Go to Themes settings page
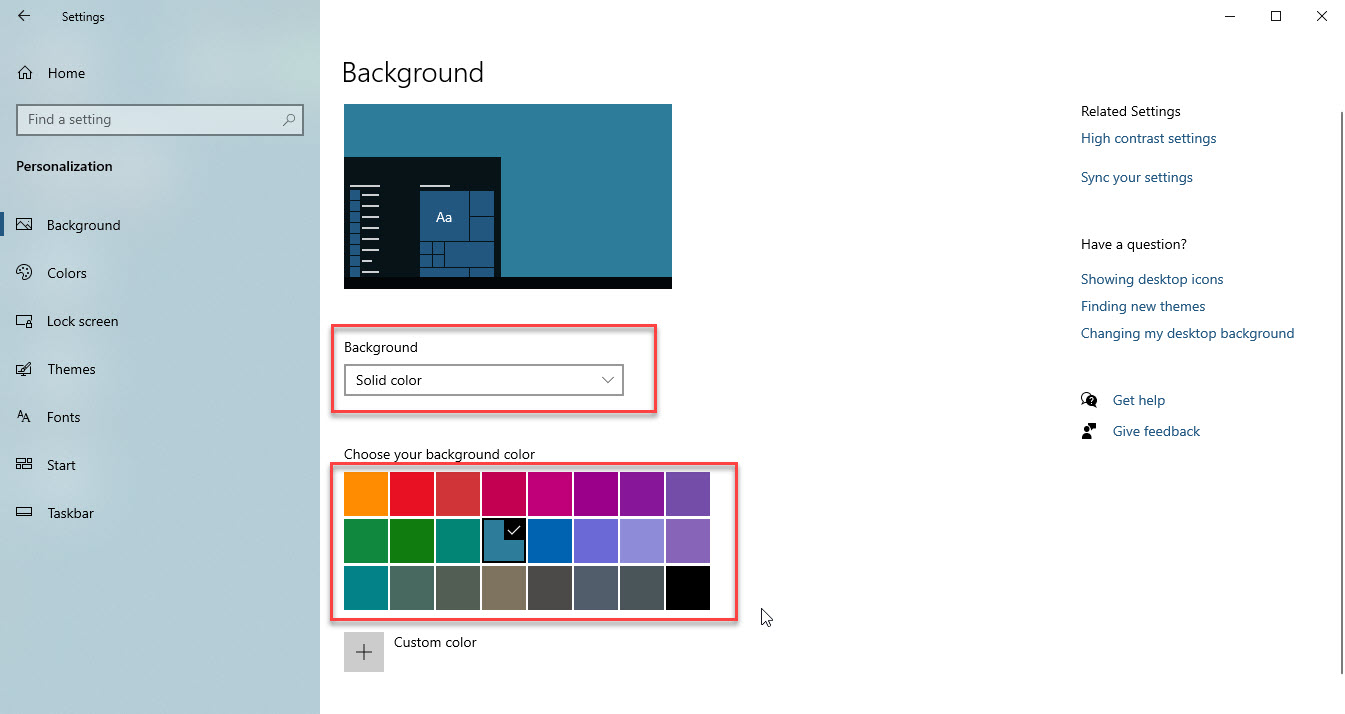Viewport: 1345px width, 714px height. click(71, 369)
